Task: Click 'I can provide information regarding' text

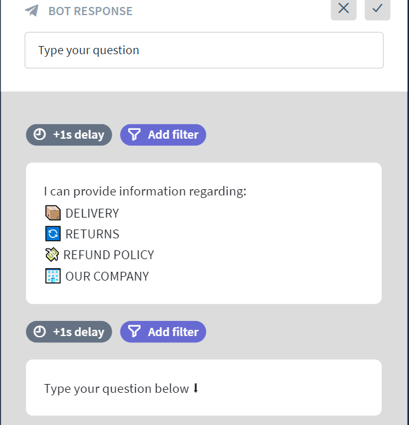Action: tap(145, 192)
